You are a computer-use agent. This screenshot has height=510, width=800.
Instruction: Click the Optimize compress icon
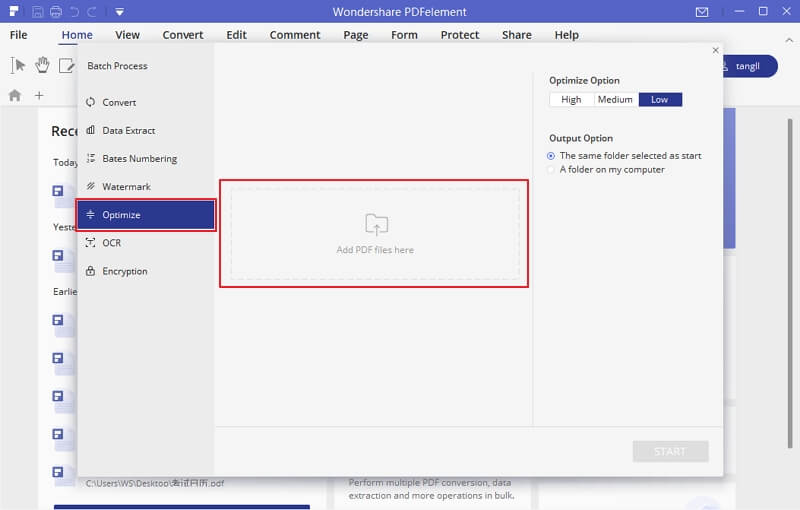click(90, 215)
